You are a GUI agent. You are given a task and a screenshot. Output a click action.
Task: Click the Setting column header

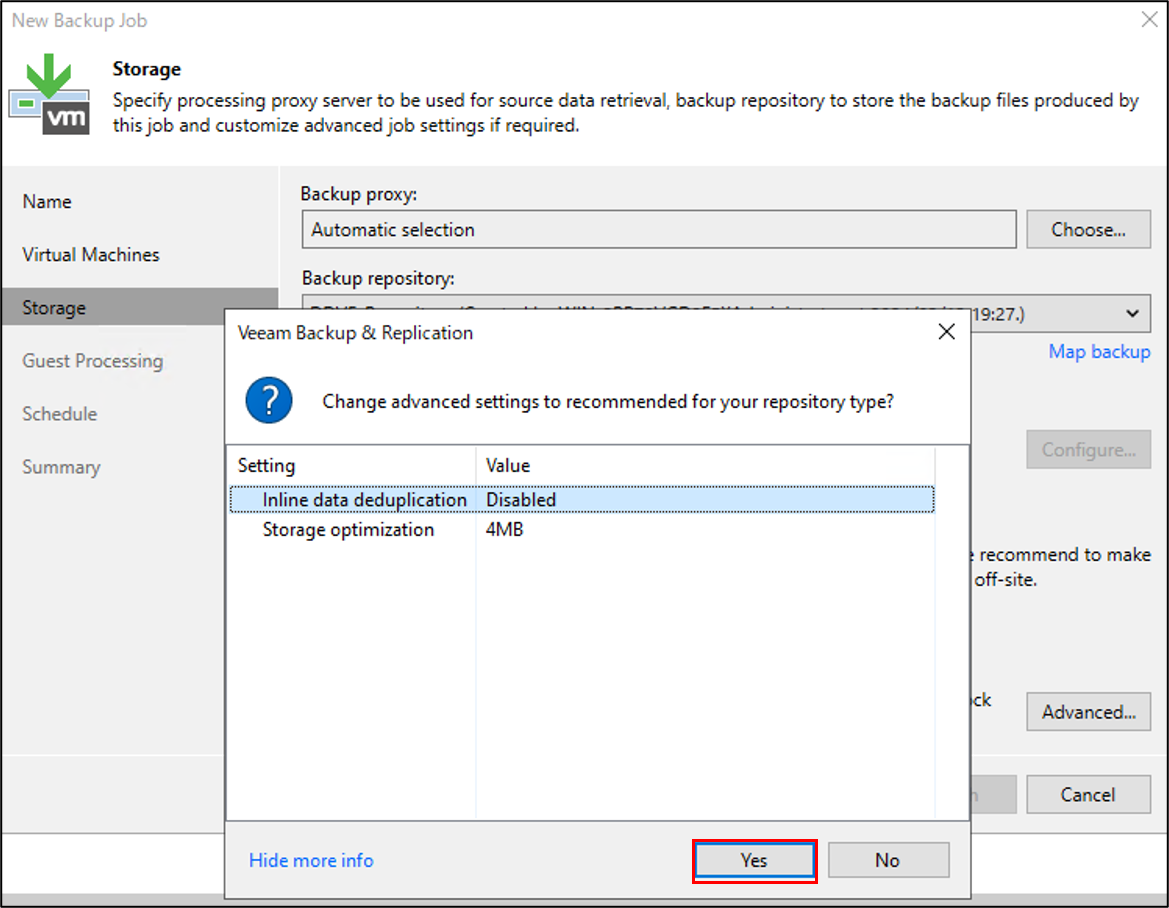coord(266,465)
